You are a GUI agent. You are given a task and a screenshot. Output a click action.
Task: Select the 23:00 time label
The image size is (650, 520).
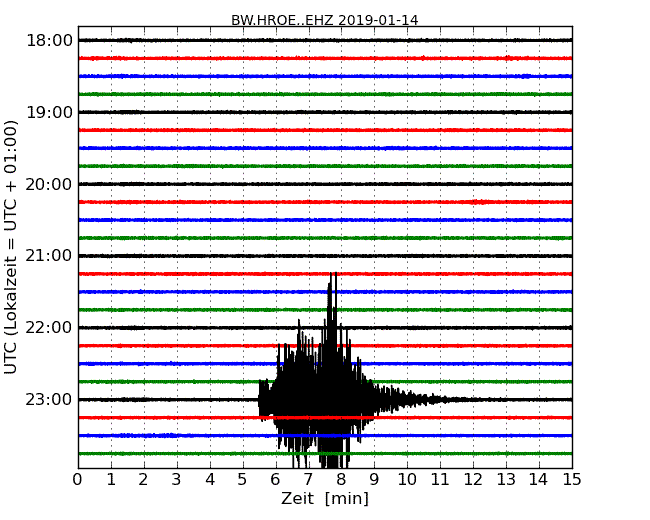coord(49,399)
